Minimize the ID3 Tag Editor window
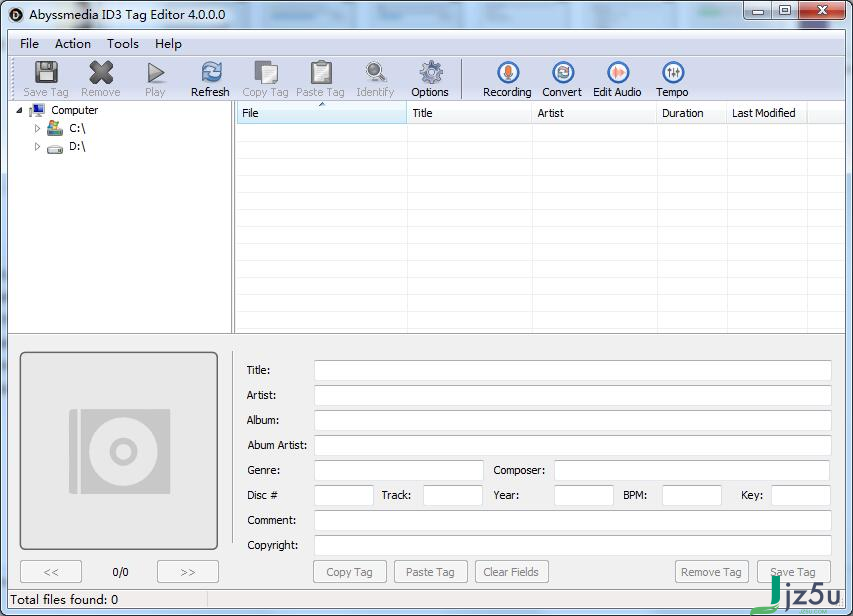This screenshot has height=616, width=853. 758,11
